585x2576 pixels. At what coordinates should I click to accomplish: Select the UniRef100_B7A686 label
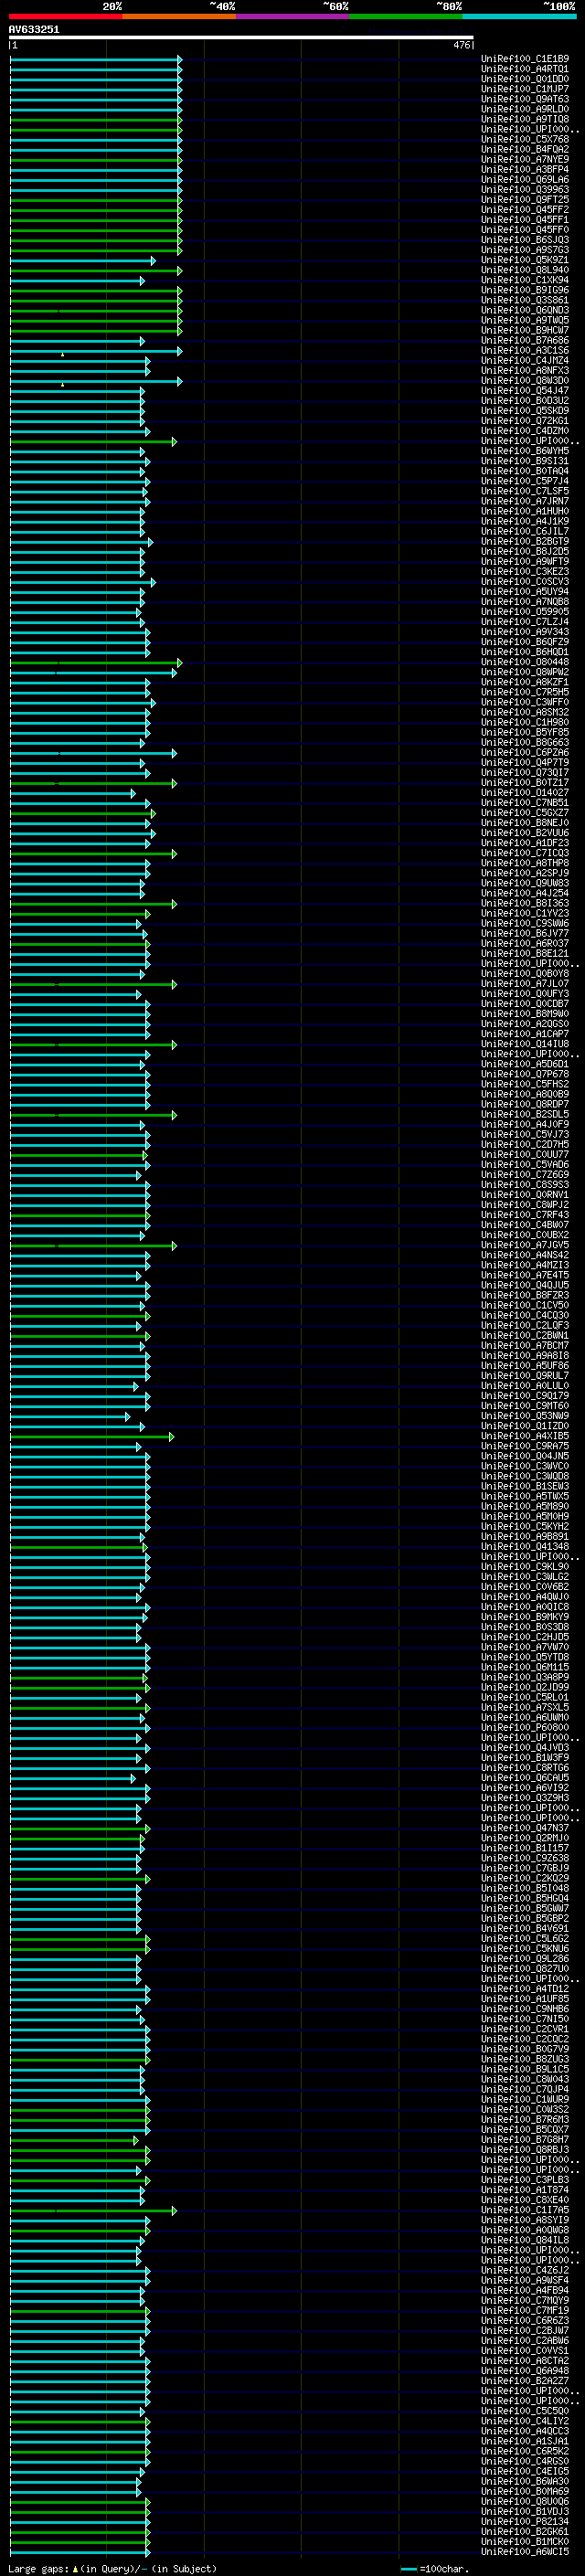pos(525,340)
